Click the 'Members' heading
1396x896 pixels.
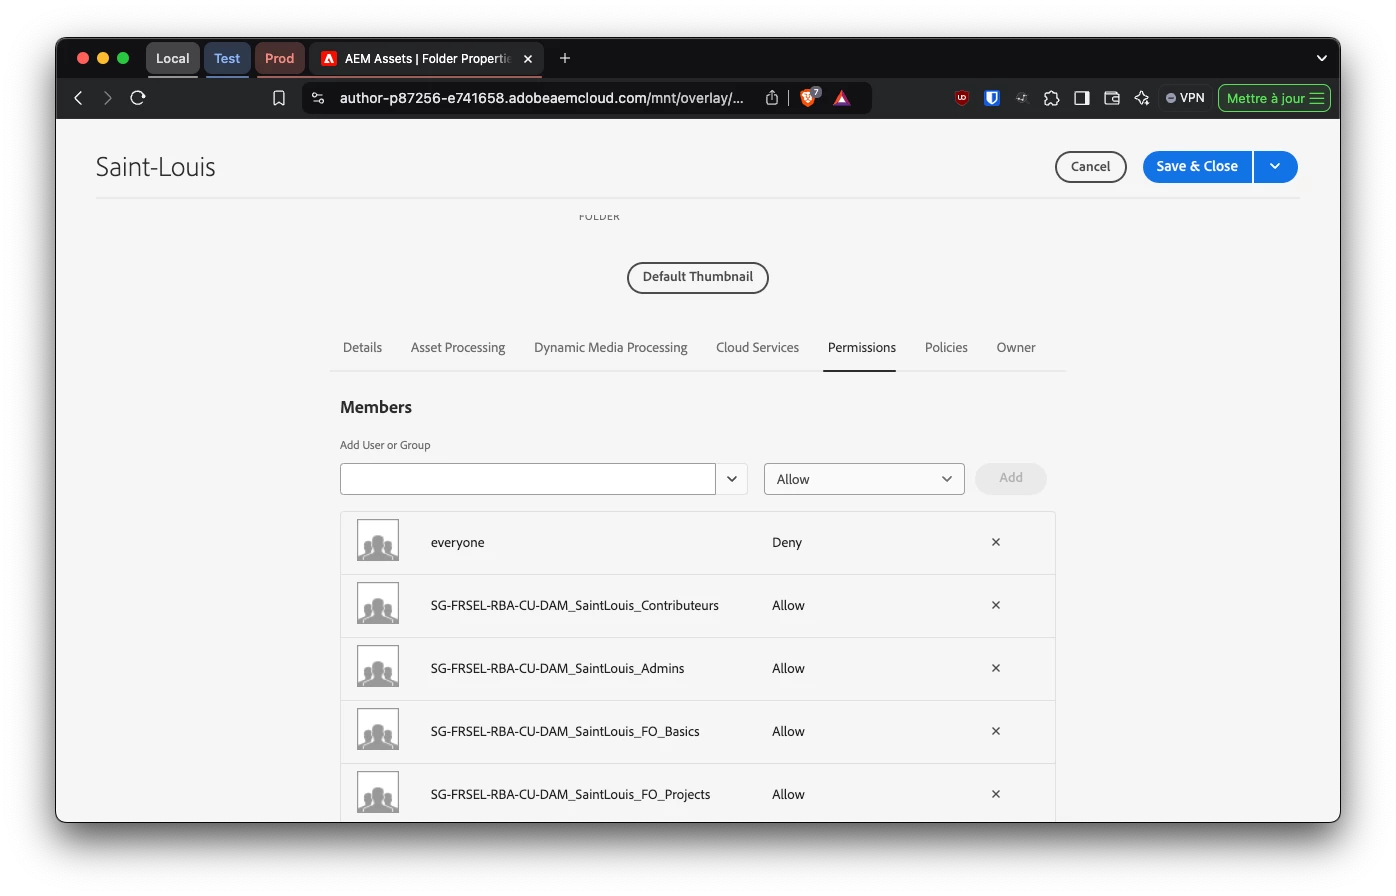click(x=376, y=407)
